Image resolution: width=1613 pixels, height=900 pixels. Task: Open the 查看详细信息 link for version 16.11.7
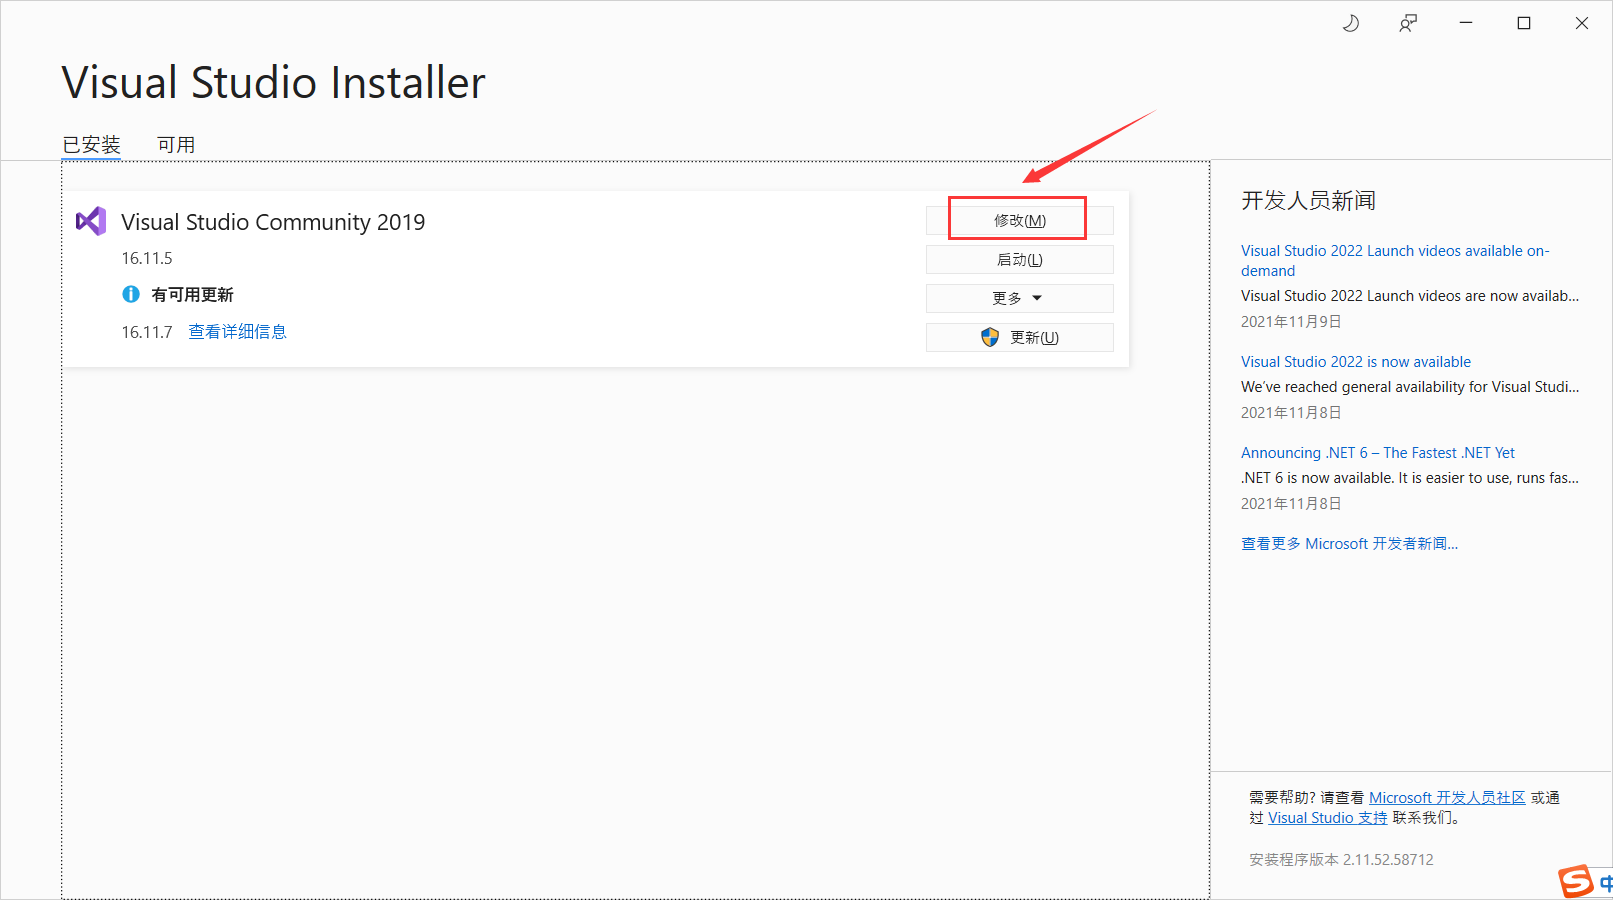[x=237, y=331]
